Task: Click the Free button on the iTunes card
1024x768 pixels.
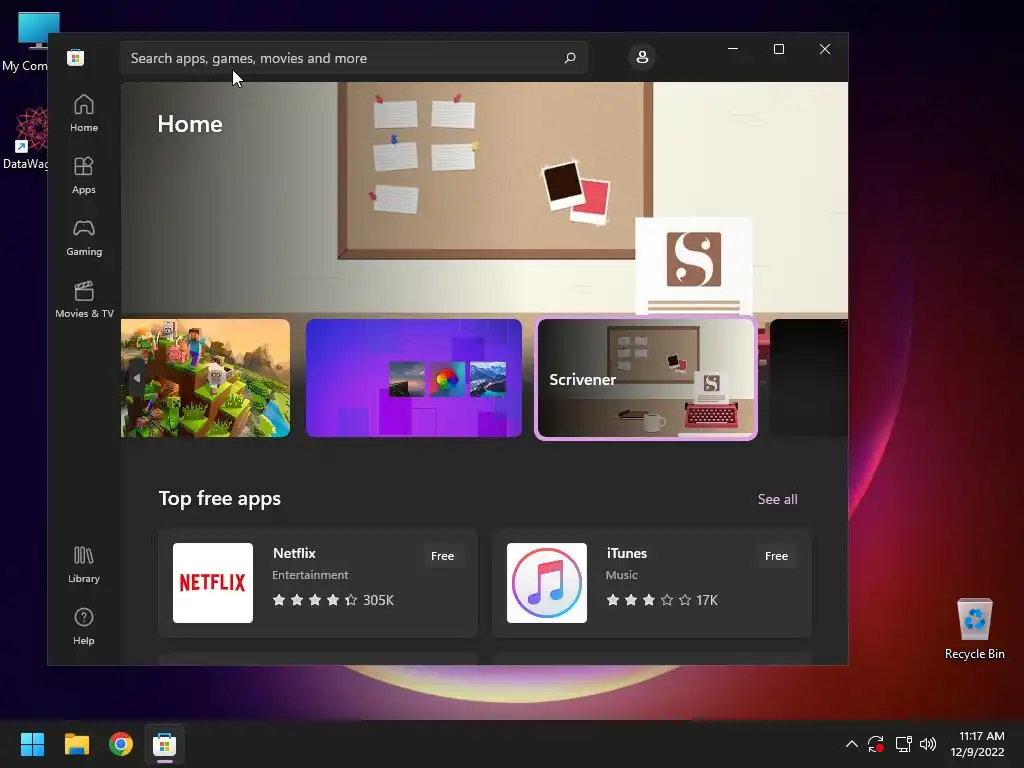Action: coord(776,556)
